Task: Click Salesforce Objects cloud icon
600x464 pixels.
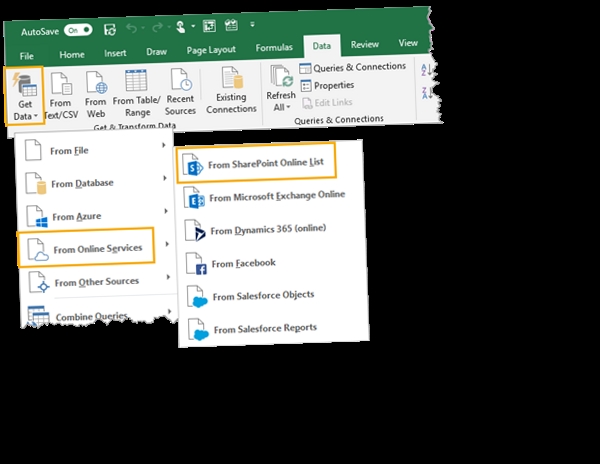Action: click(x=200, y=302)
